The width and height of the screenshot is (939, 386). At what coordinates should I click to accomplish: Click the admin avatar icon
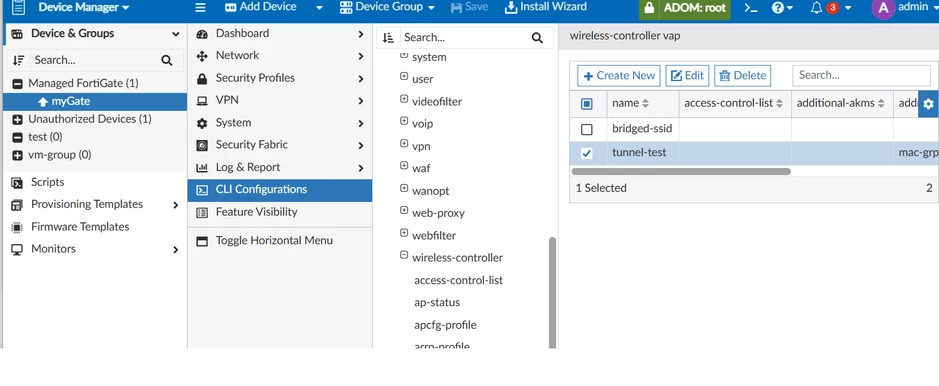point(883,8)
